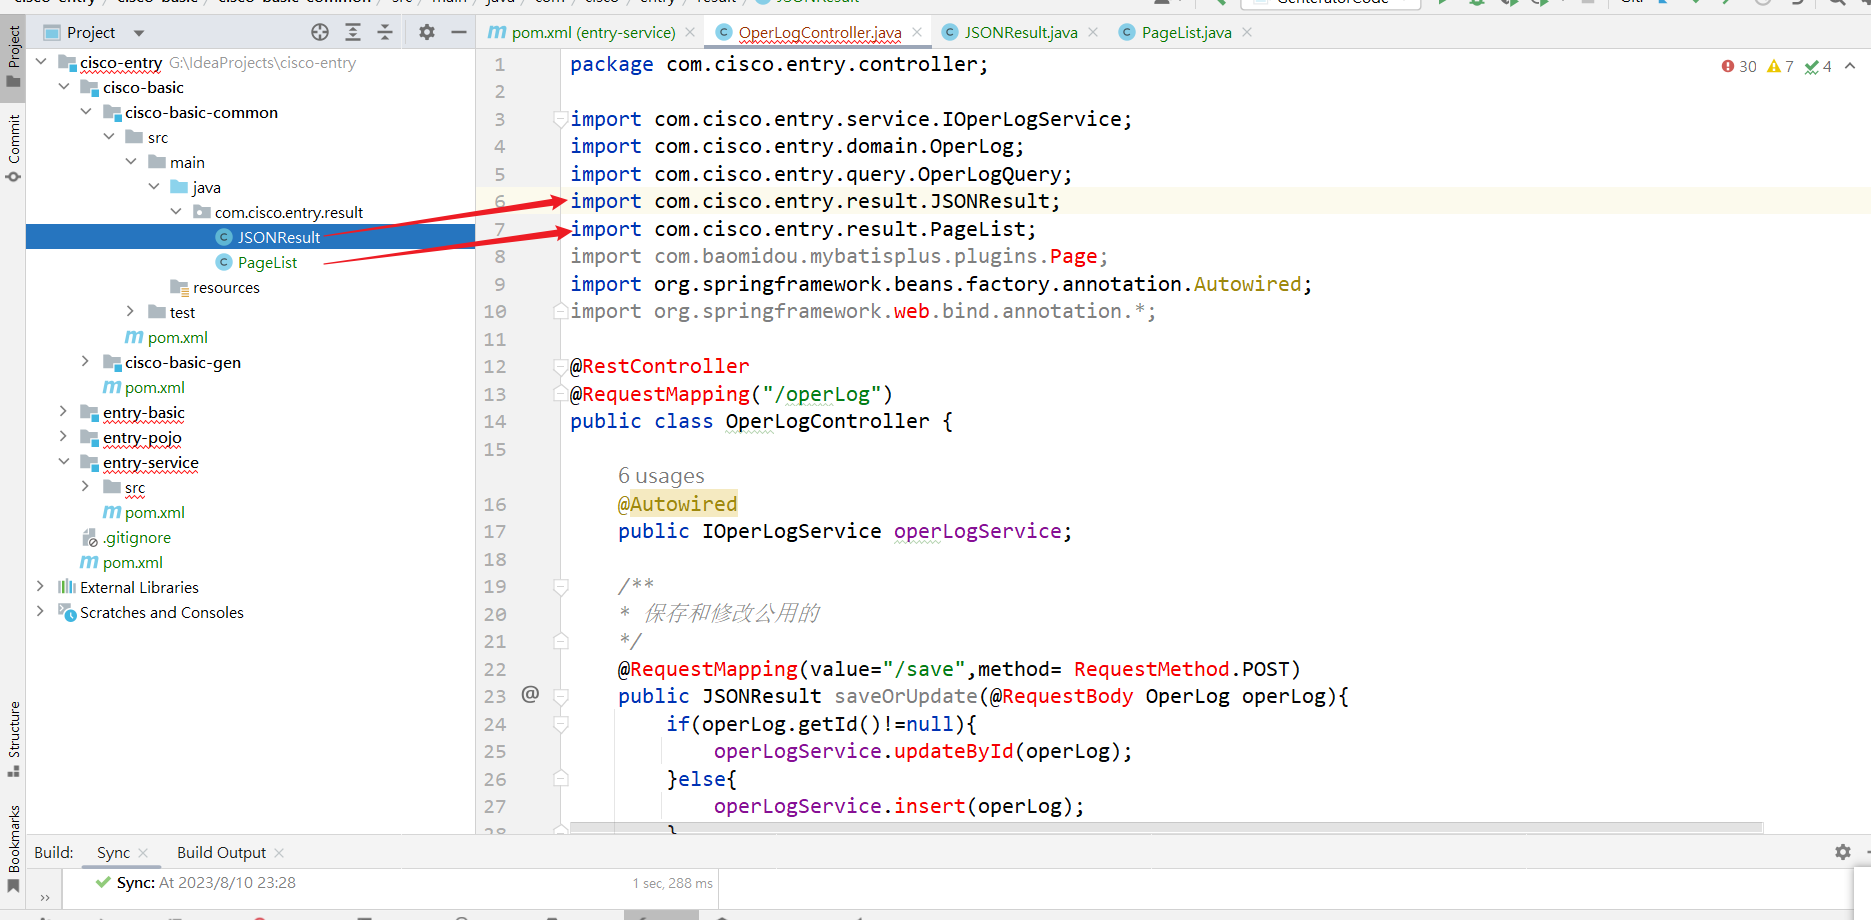This screenshot has width=1871, height=920.
Task: Expand the External Libraries node
Action: (x=41, y=587)
